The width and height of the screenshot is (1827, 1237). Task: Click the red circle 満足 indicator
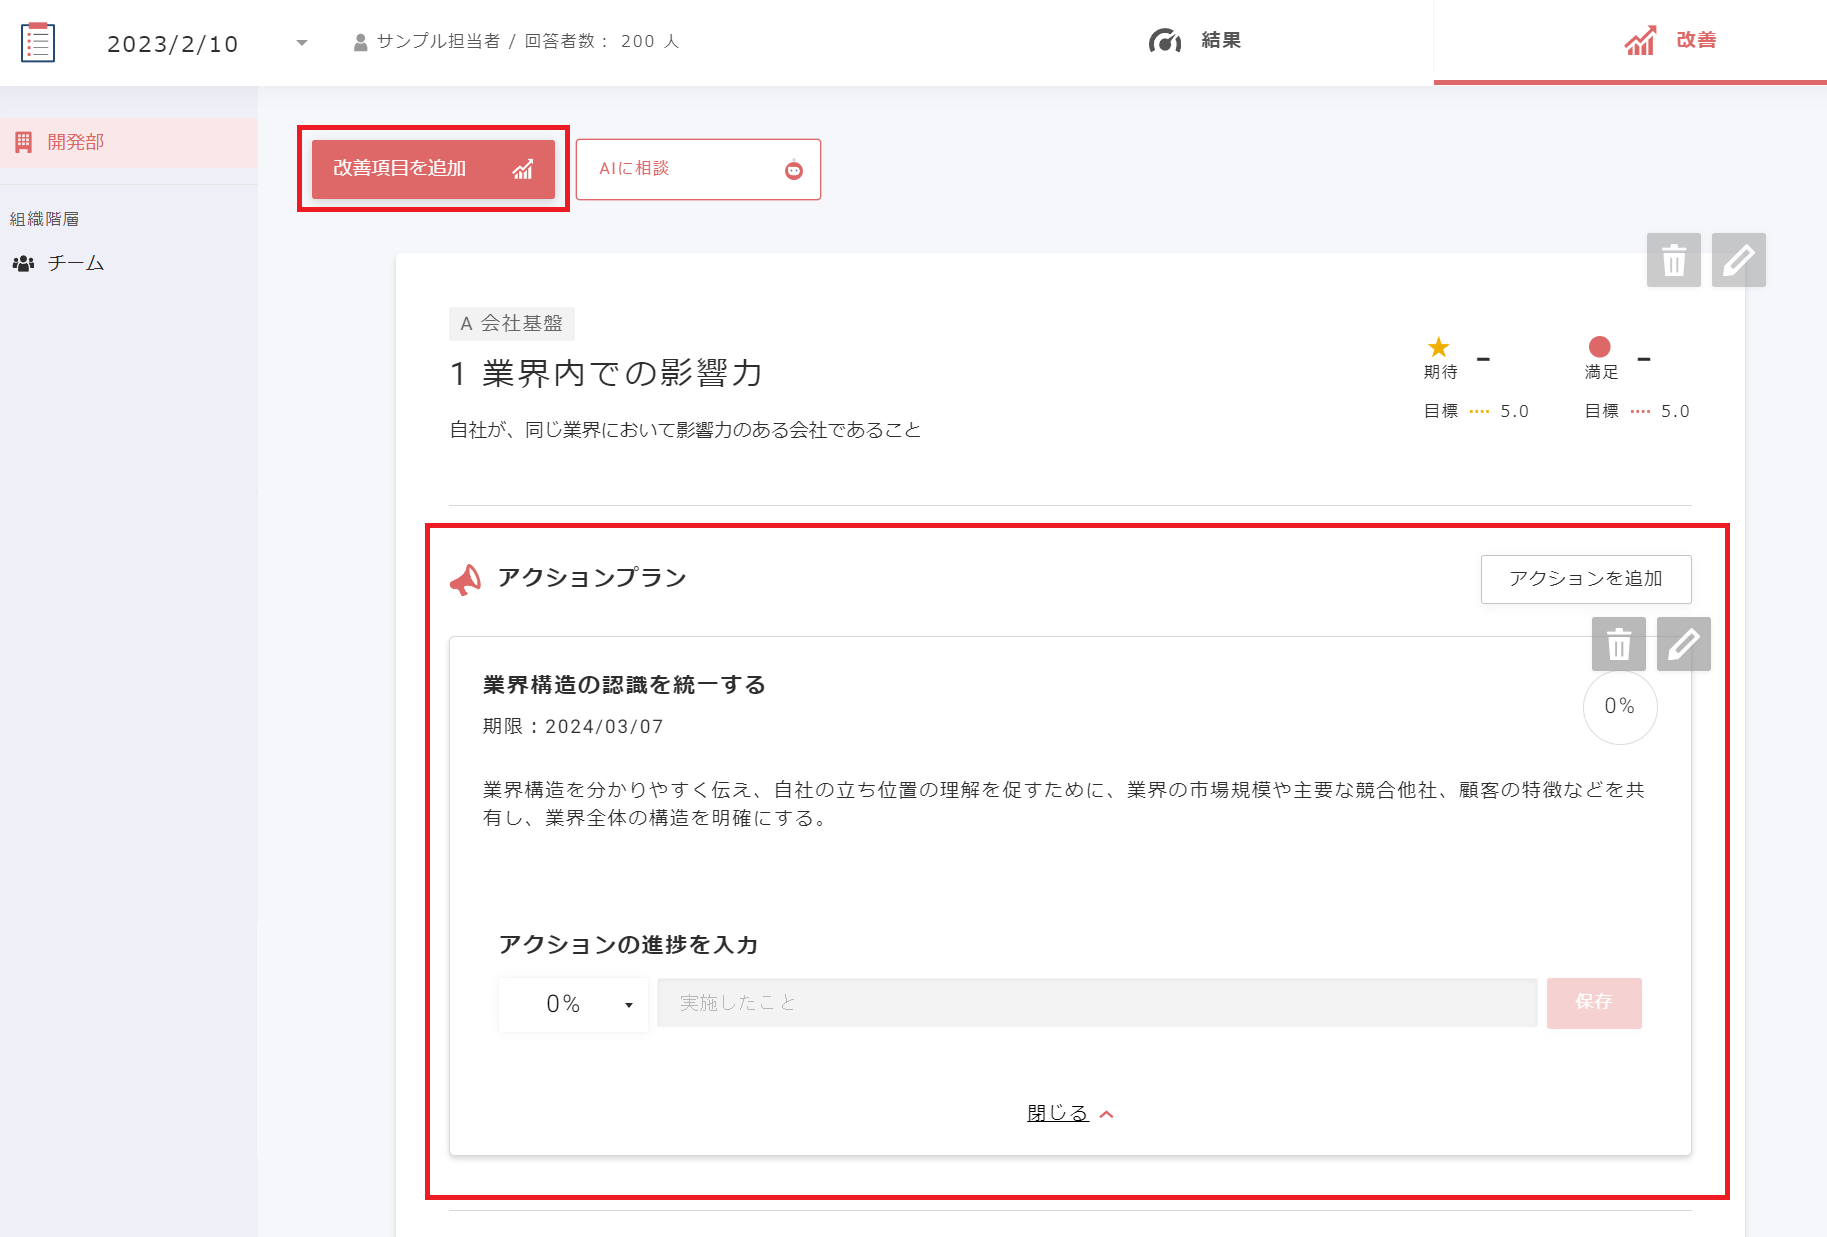[1599, 347]
